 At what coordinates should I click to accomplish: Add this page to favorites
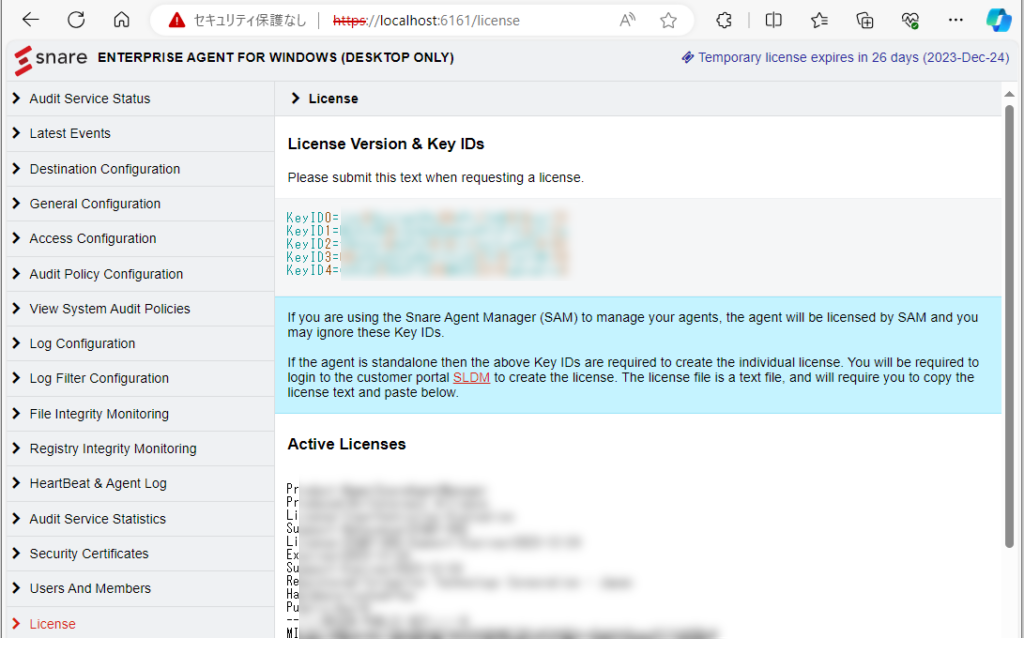coord(668,20)
